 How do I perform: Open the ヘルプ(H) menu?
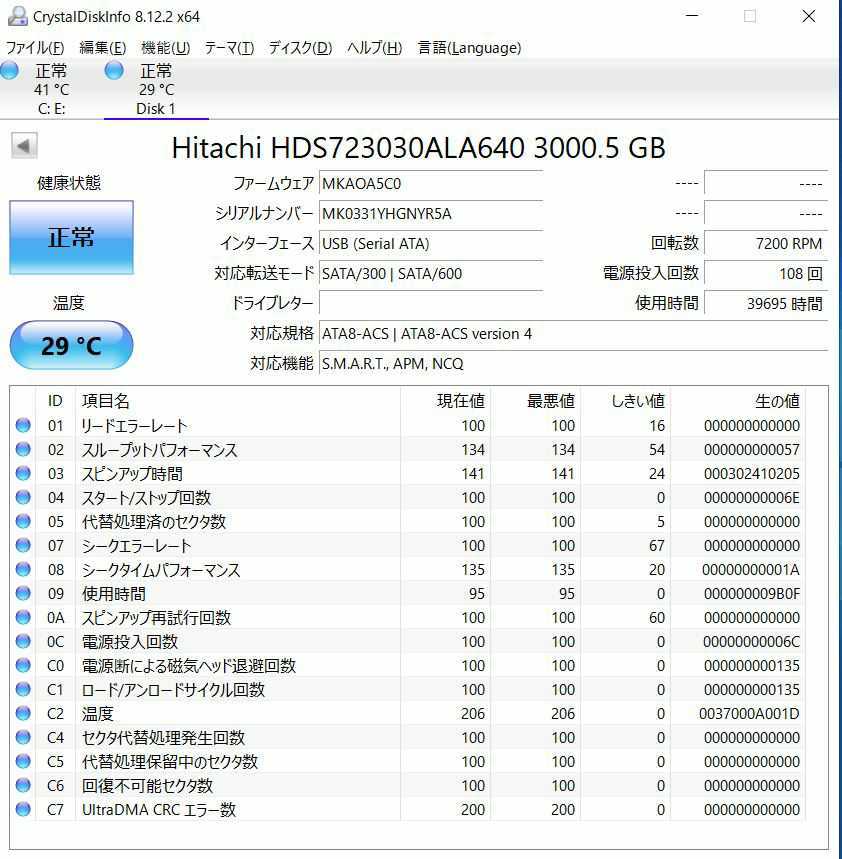click(375, 48)
